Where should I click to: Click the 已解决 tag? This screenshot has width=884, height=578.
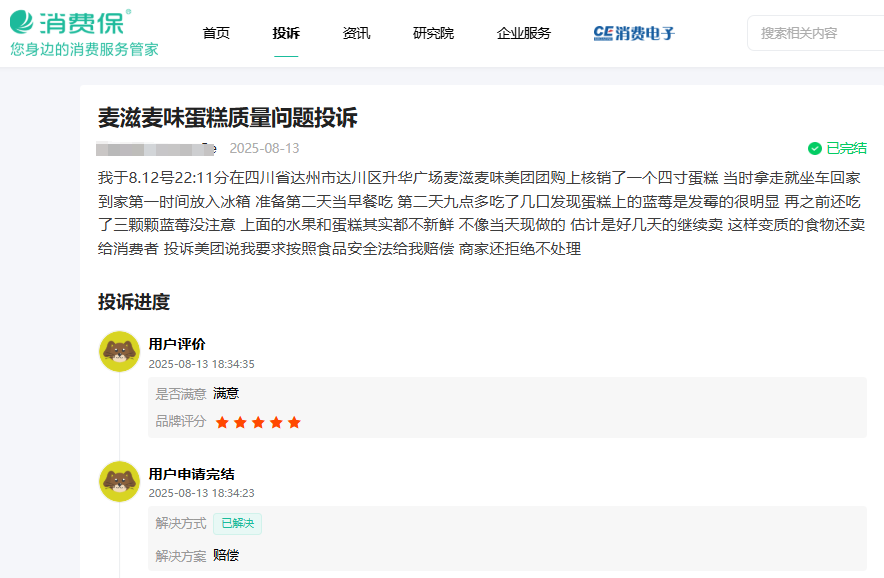(x=237, y=523)
